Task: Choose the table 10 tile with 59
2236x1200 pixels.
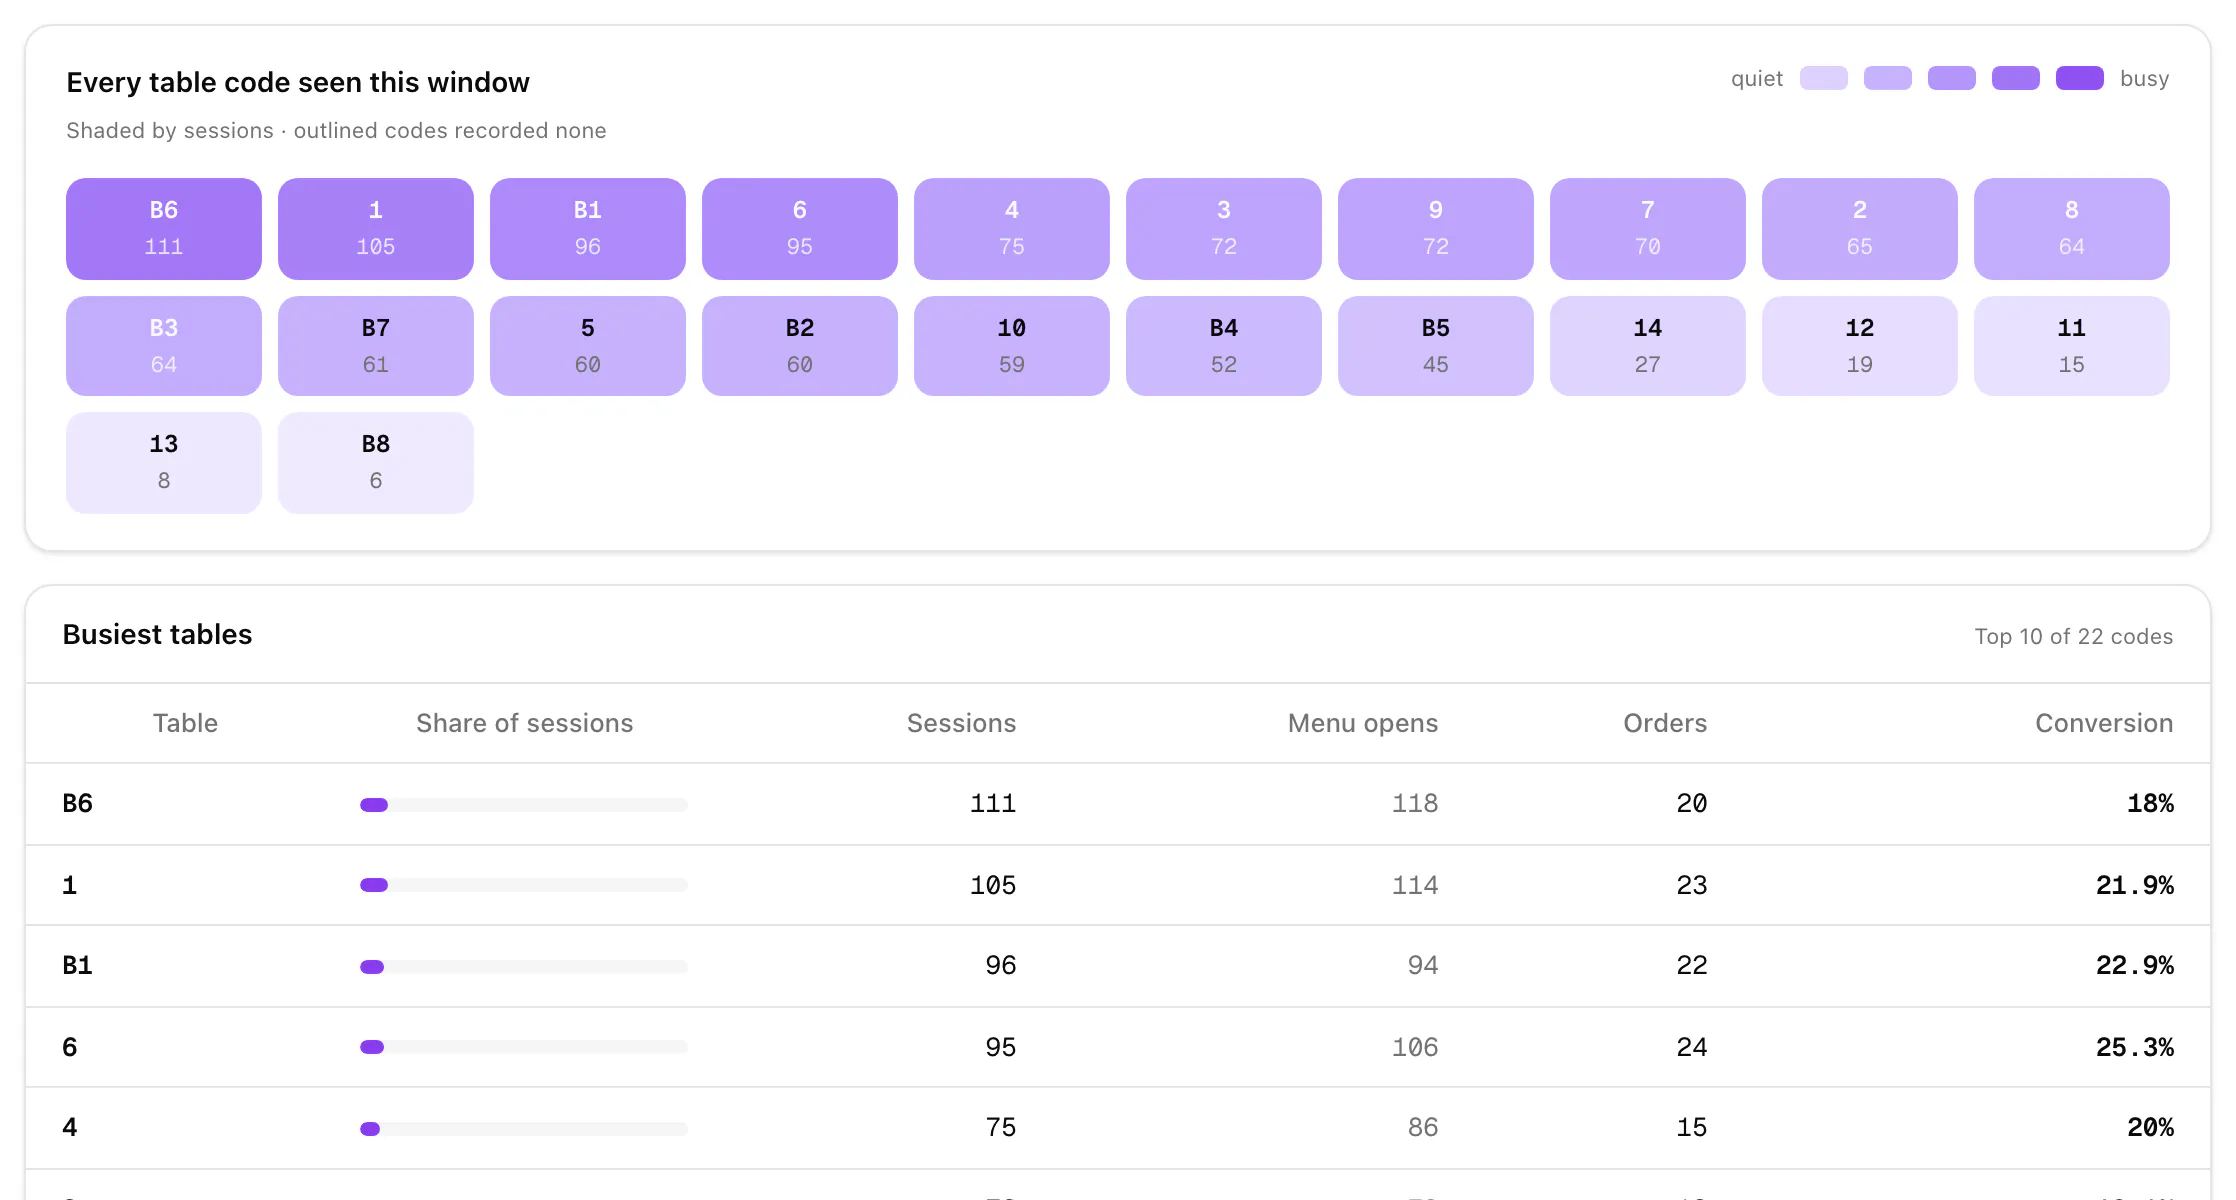Action: (1012, 346)
